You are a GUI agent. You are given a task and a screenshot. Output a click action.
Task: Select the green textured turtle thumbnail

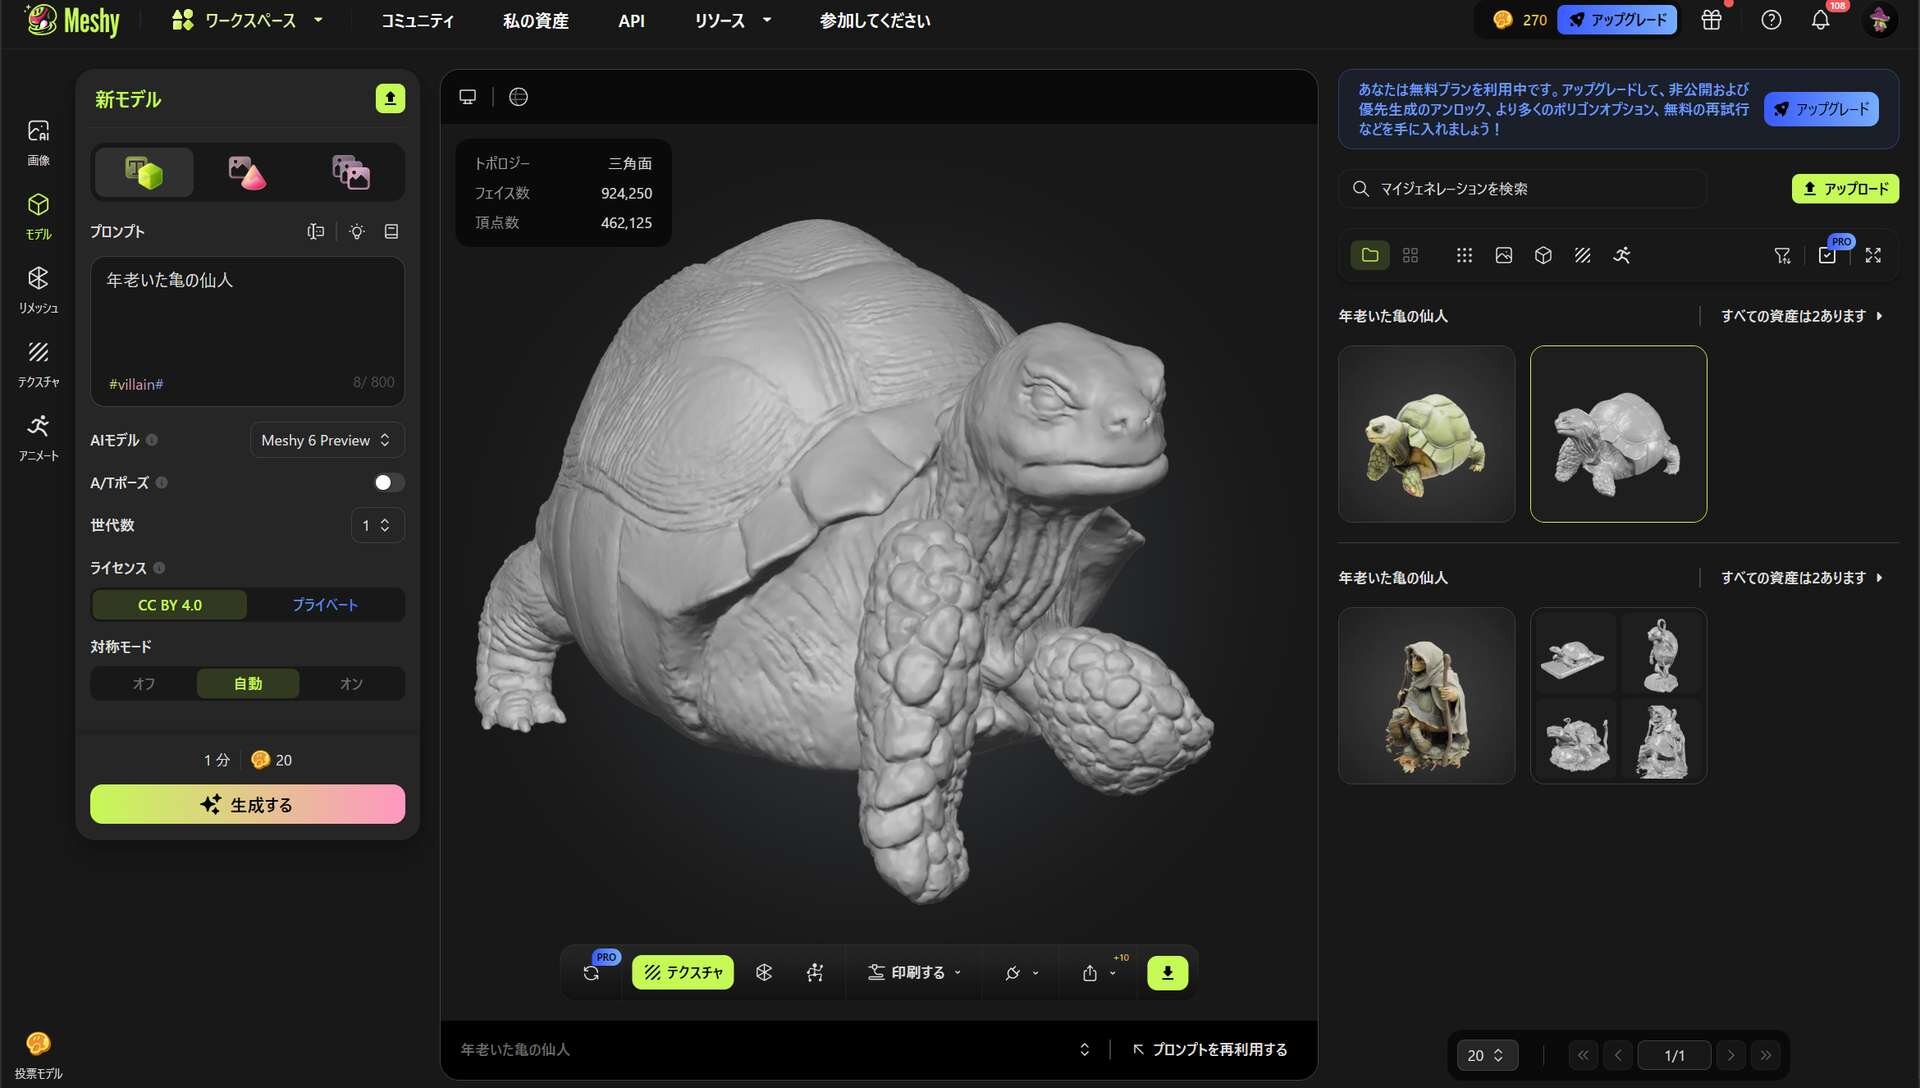(x=1426, y=434)
